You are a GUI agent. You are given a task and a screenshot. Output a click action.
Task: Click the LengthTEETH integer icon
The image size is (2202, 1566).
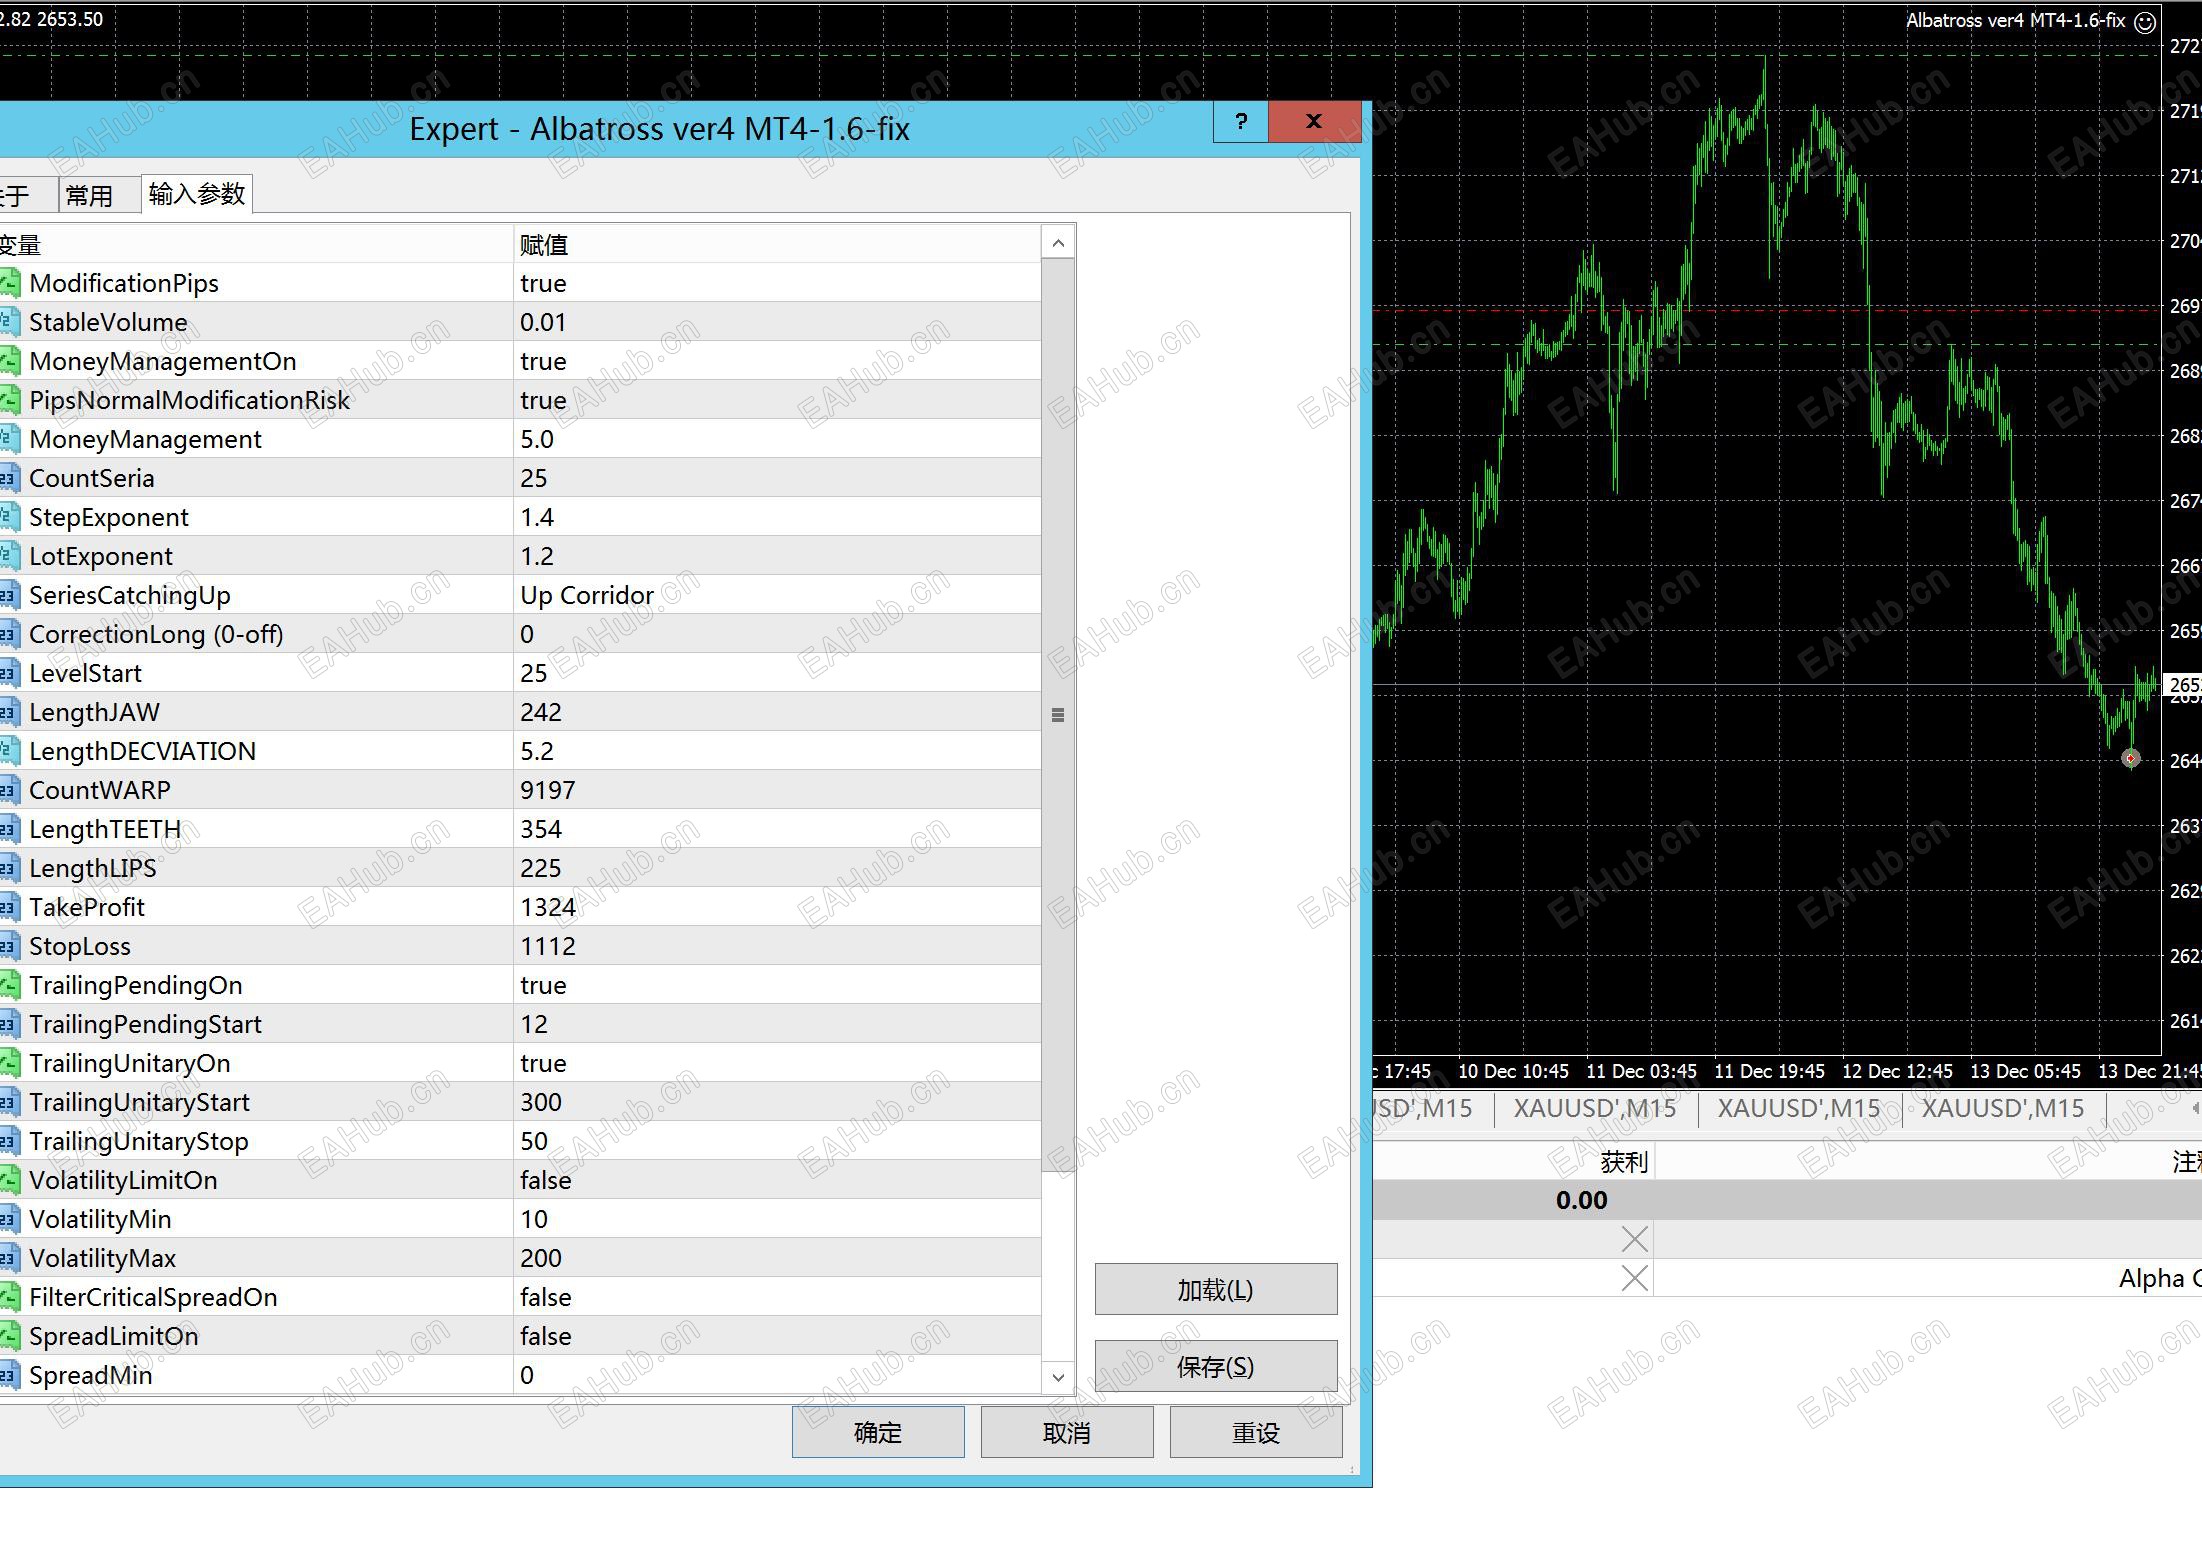pos(9,829)
